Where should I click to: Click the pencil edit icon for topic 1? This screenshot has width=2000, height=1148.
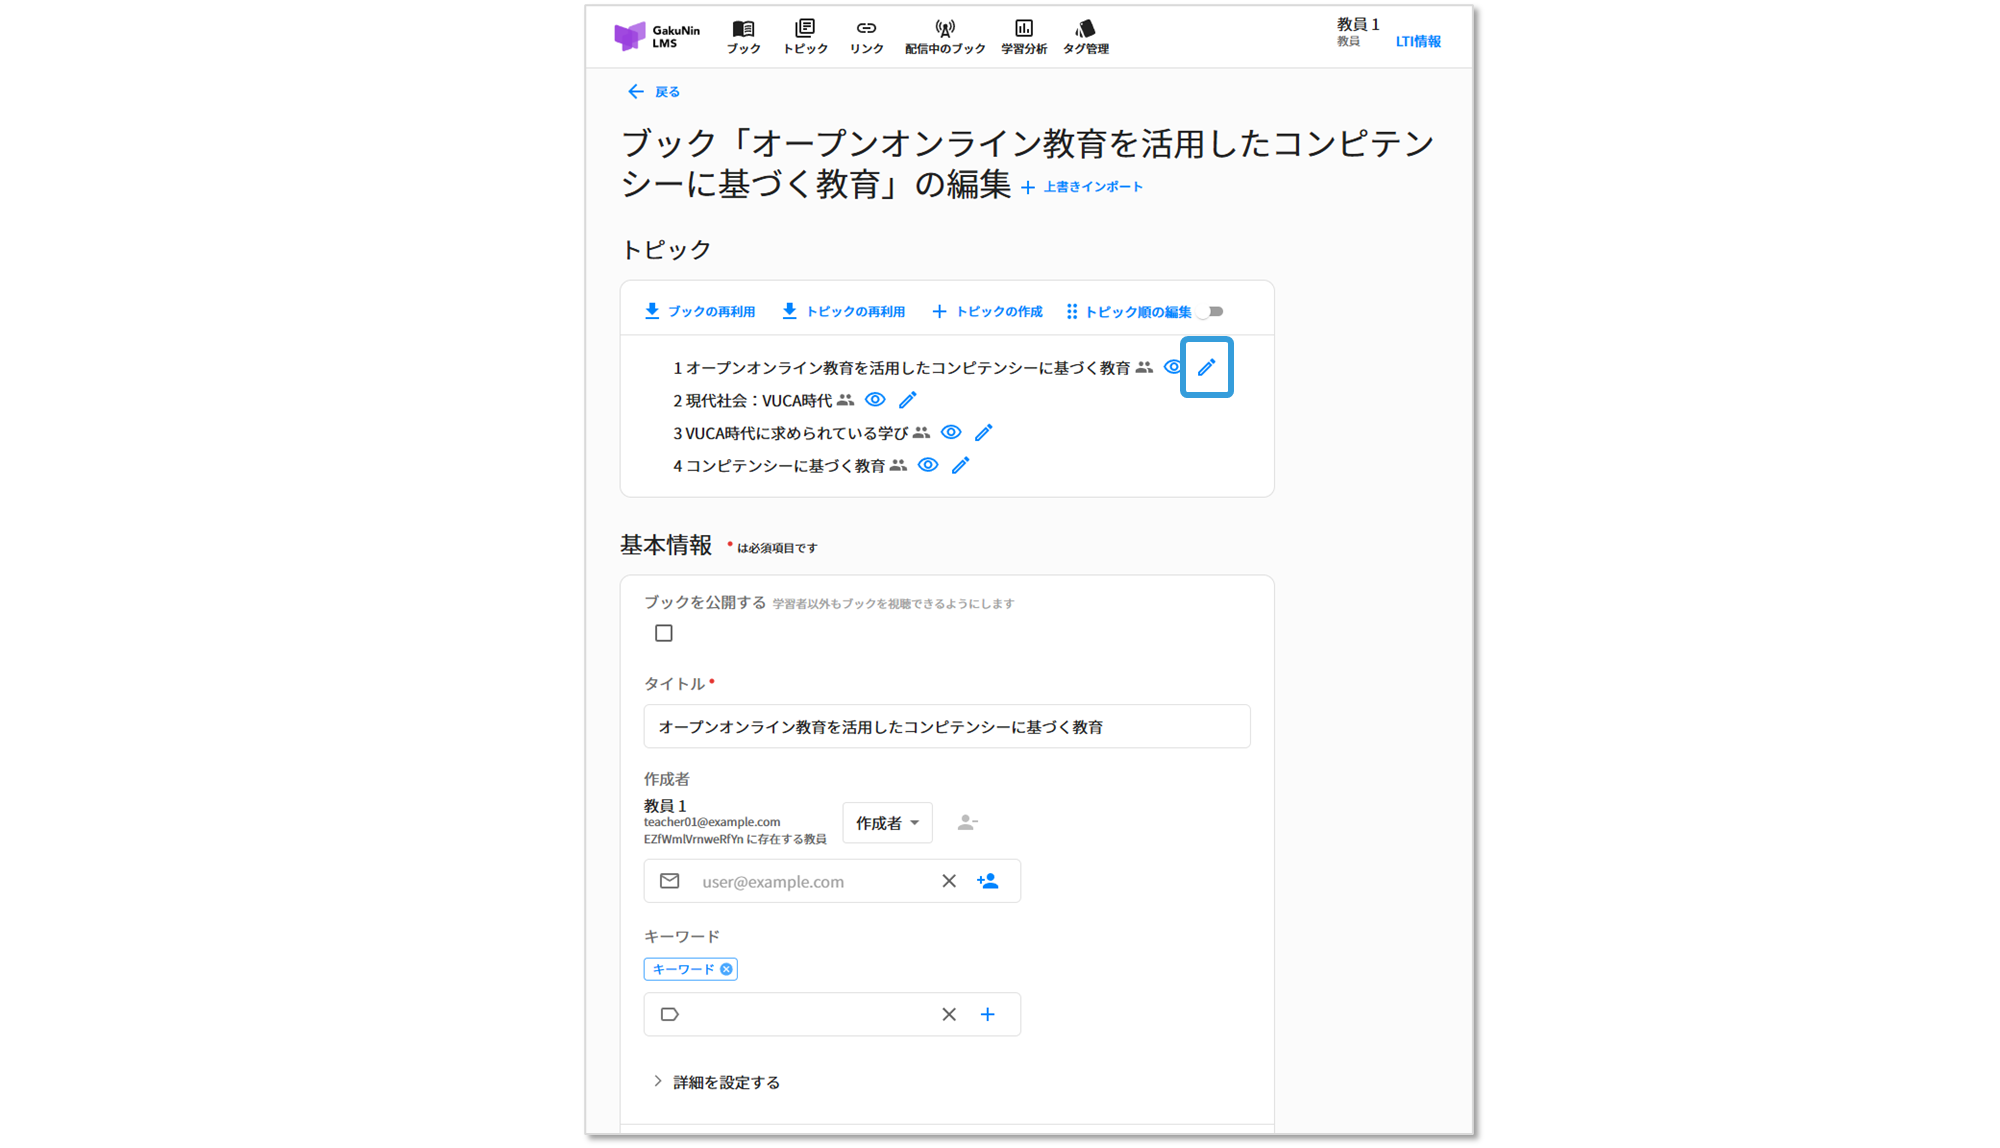tap(1206, 367)
